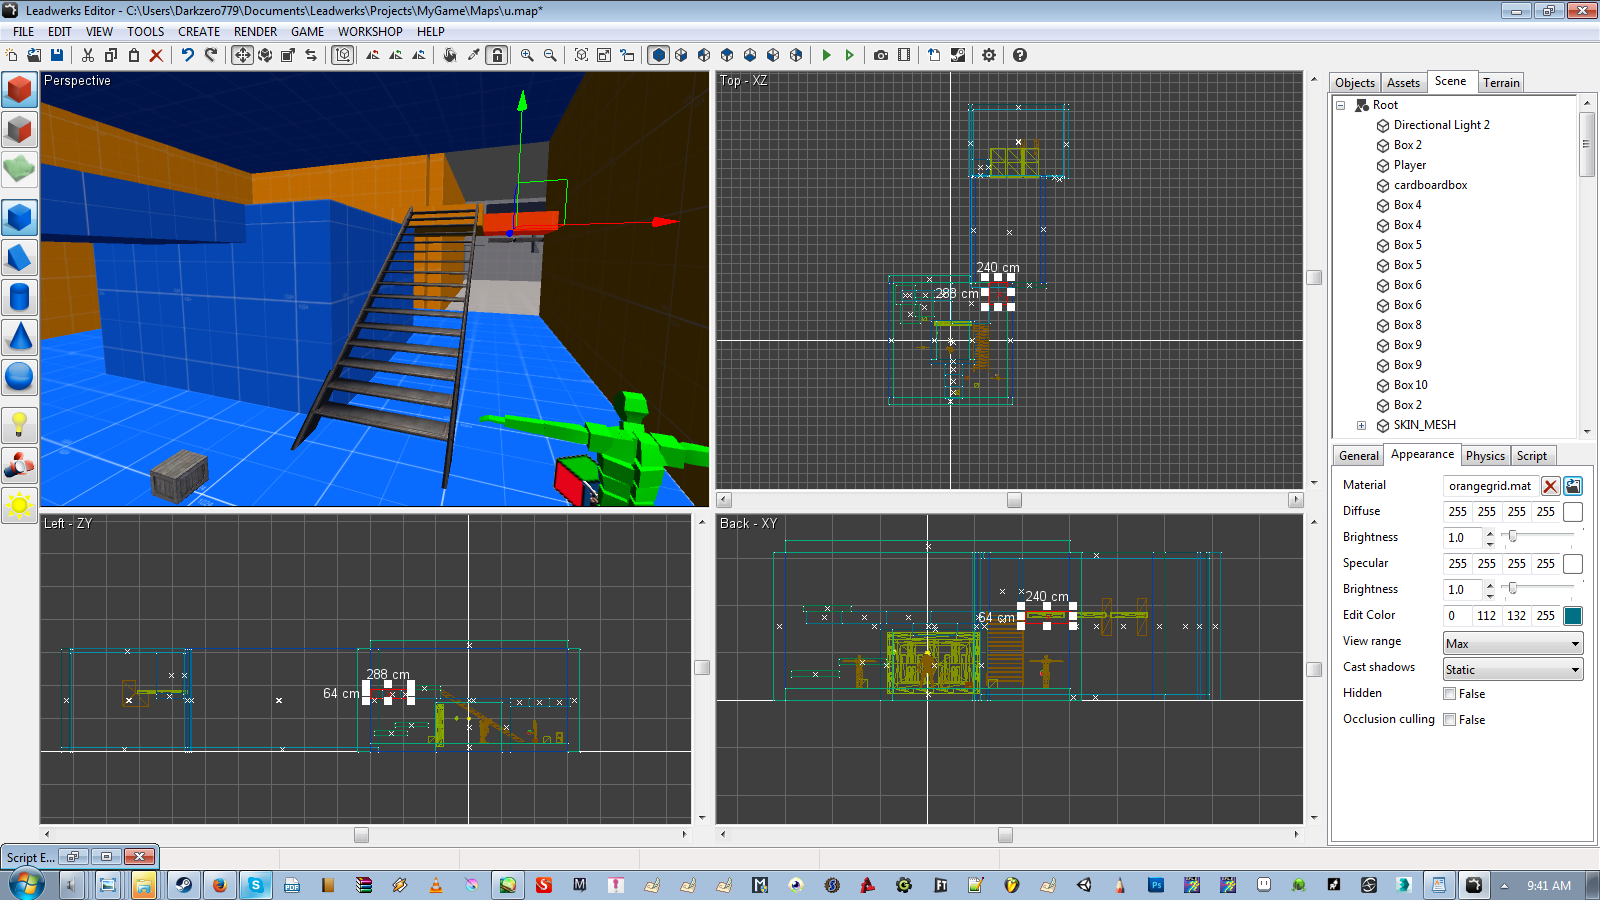Switch to the Physics tab

click(x=1485, y=455)
